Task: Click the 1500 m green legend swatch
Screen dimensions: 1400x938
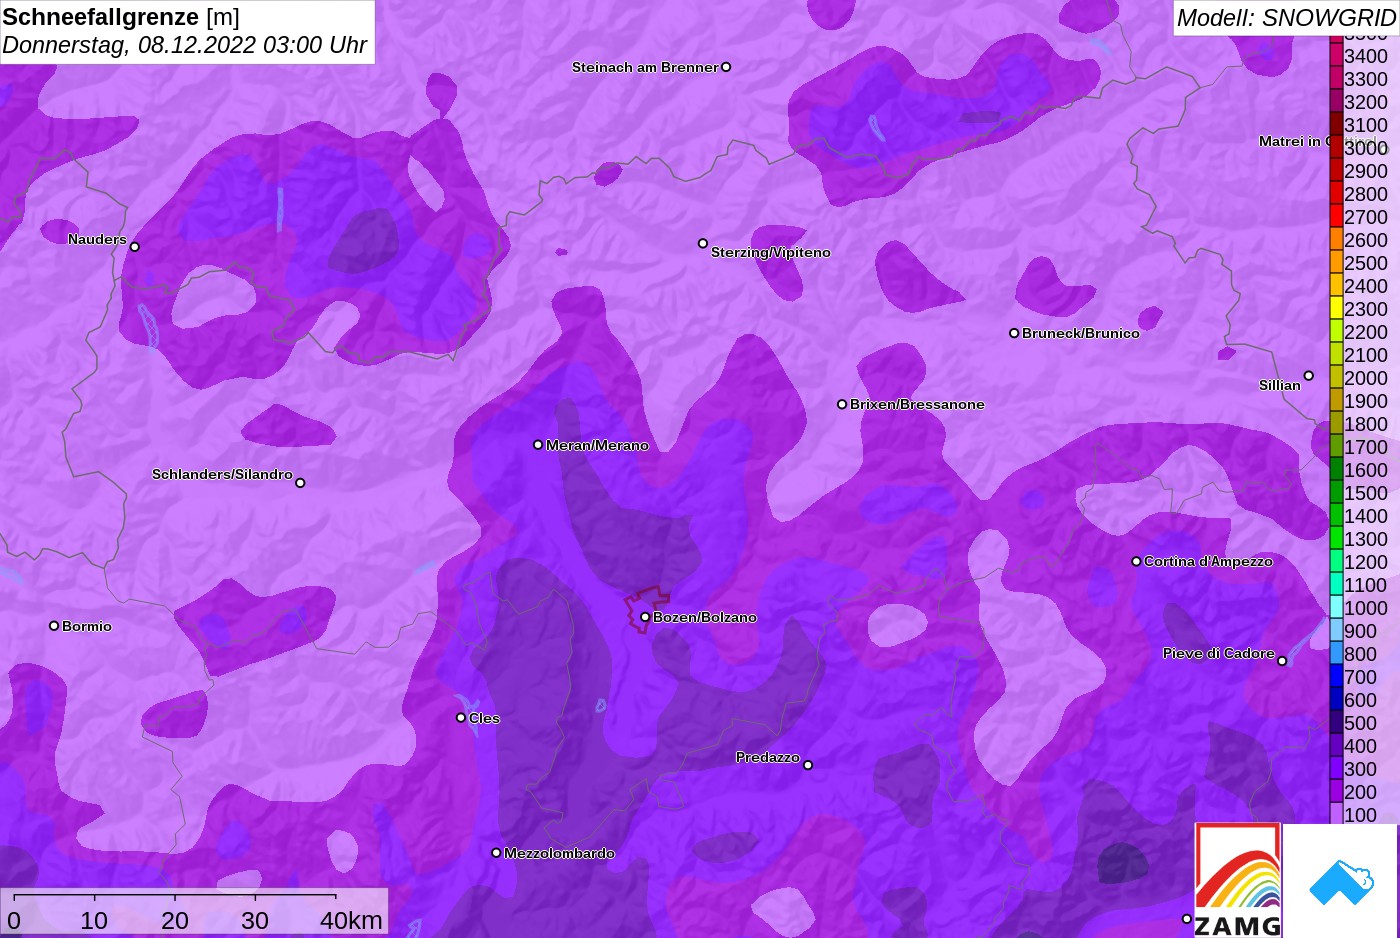Action: (1336, 492)
